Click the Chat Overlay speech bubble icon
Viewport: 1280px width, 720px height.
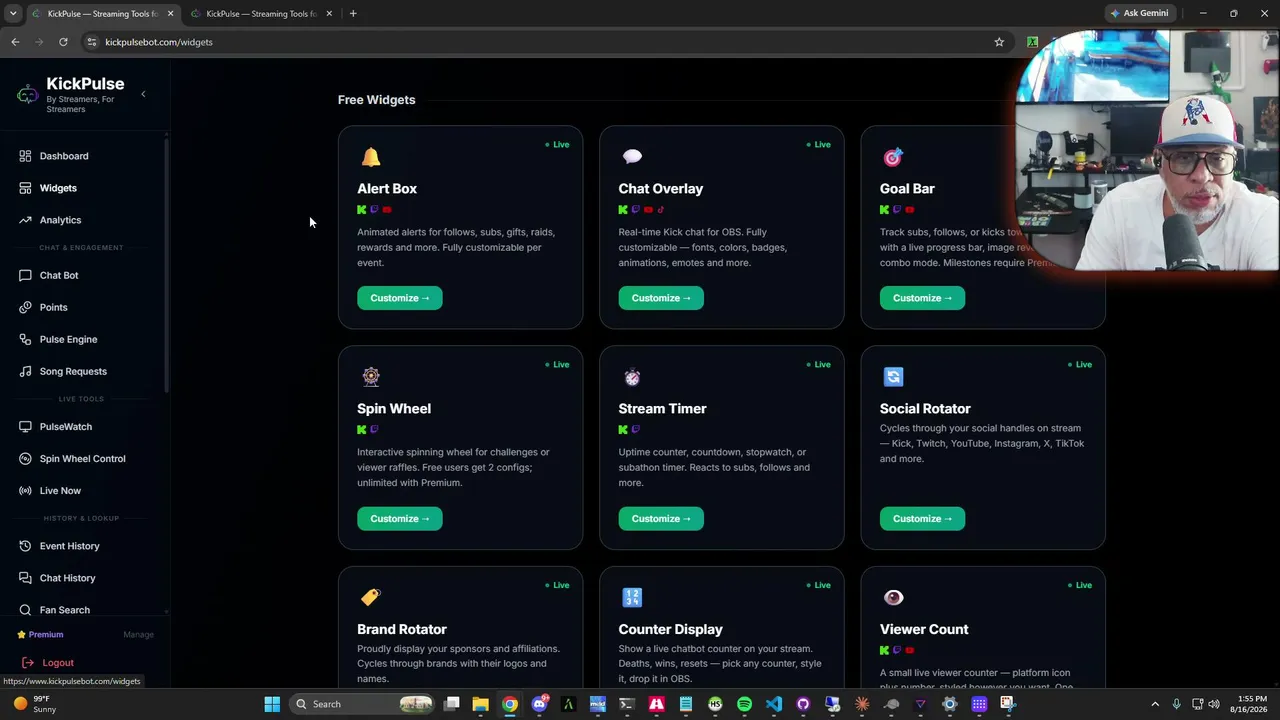click(632, 157)
